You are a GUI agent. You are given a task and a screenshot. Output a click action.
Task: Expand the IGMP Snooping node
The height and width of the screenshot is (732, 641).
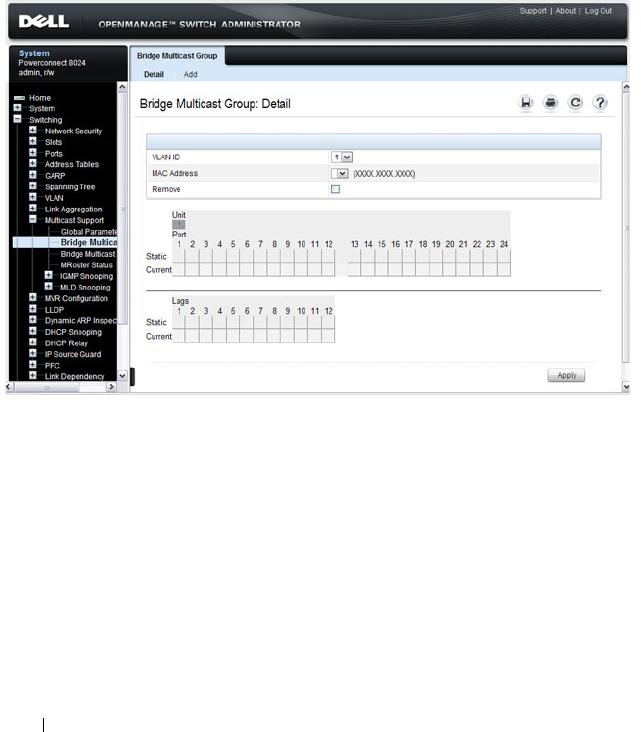coord(48,275)
